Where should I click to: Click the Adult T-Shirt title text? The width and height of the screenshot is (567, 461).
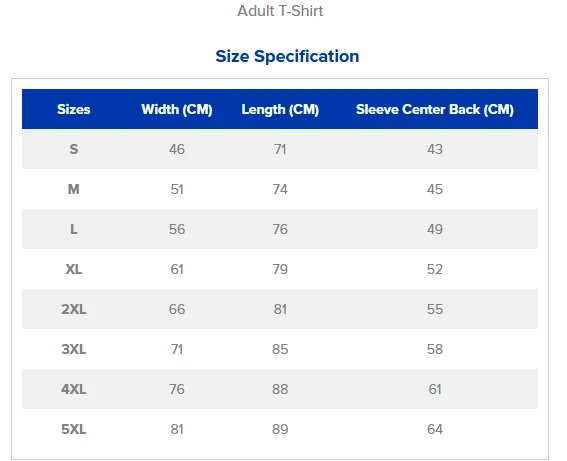[280, 11]
